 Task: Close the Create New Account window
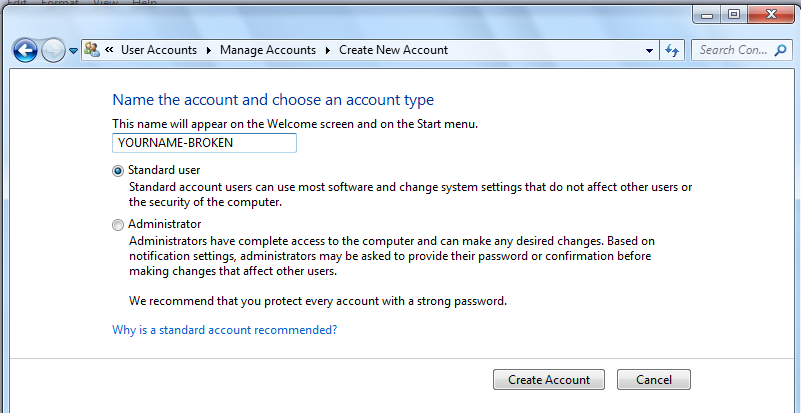[771, 14]
